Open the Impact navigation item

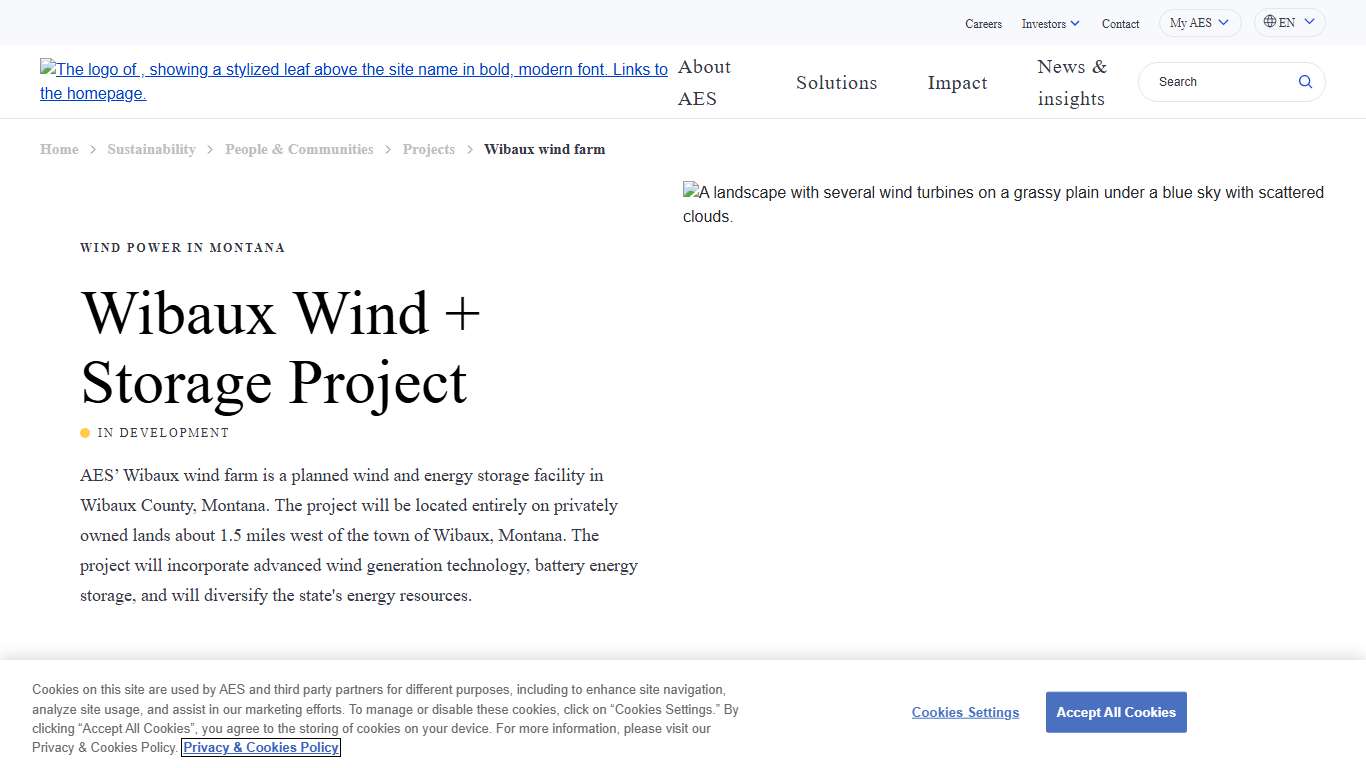click(957, 82)
